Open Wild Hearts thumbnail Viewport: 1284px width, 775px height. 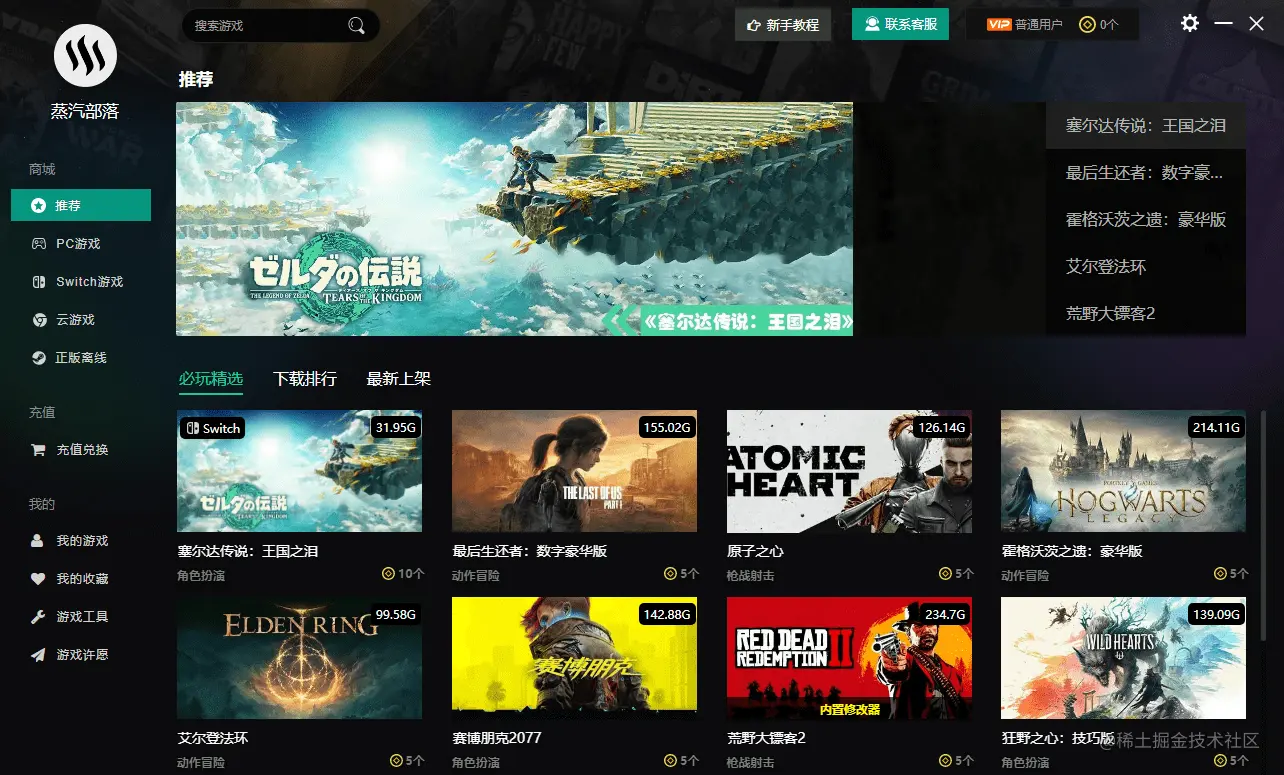tap(1123, 658)
